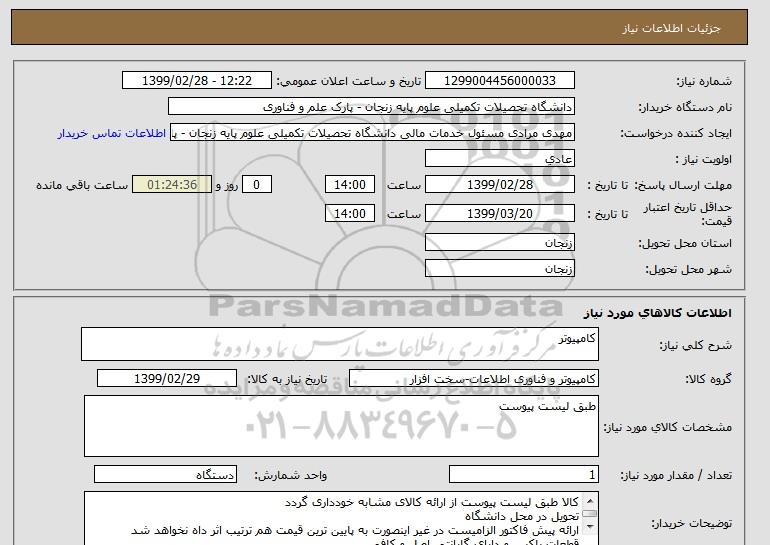
Task: Click label تعداد / مقدار مورد نیاز
Action: coord(676,475)
